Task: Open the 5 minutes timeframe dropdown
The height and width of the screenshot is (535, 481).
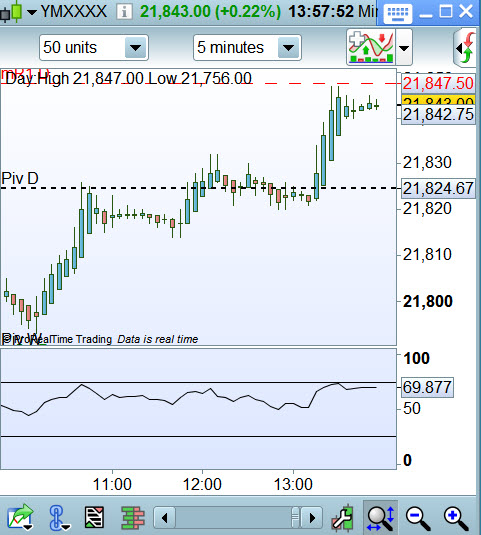Action: (247, 47)
